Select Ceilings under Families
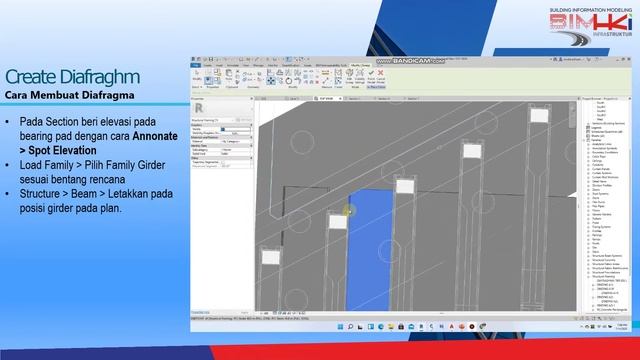 (x=597, y=161)
